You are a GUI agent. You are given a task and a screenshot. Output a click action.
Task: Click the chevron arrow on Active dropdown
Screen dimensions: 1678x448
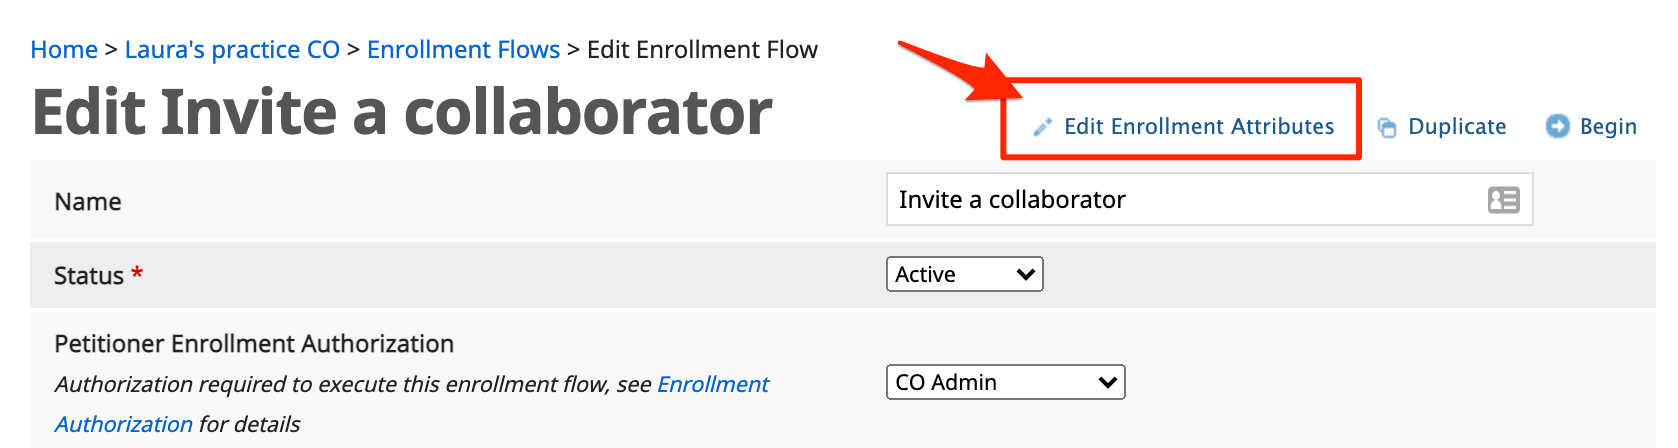(1025, 274)
